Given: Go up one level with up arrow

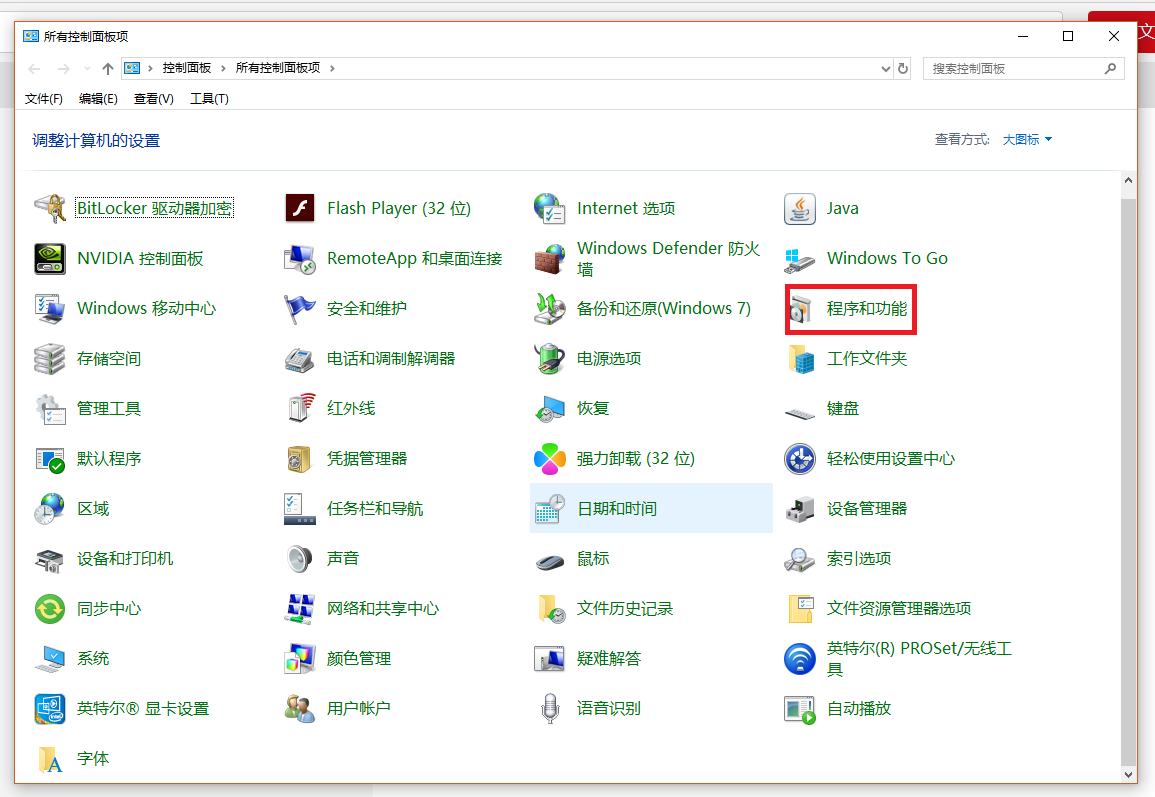Looking at the screenshot, I should click(108, 69).
